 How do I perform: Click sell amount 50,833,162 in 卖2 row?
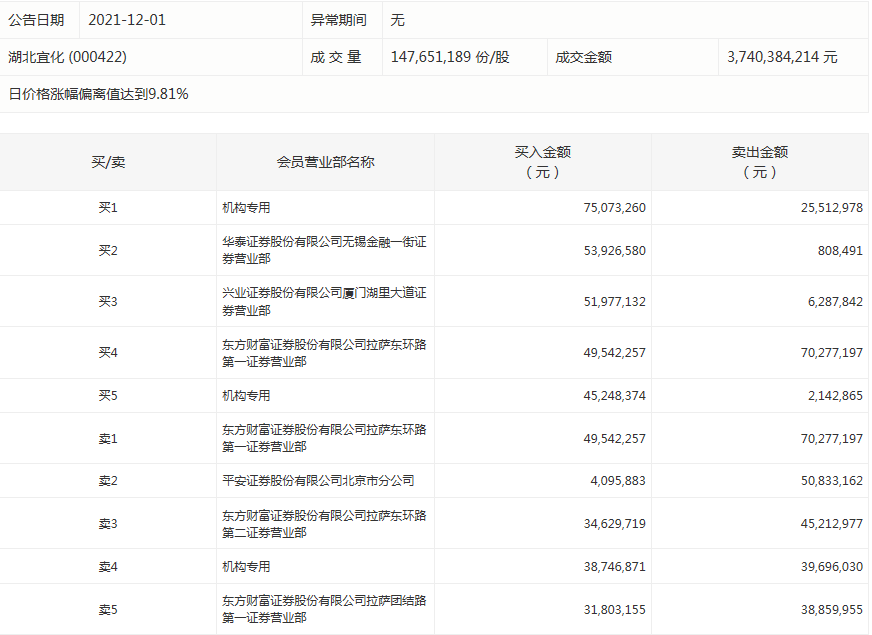[826, 481]
